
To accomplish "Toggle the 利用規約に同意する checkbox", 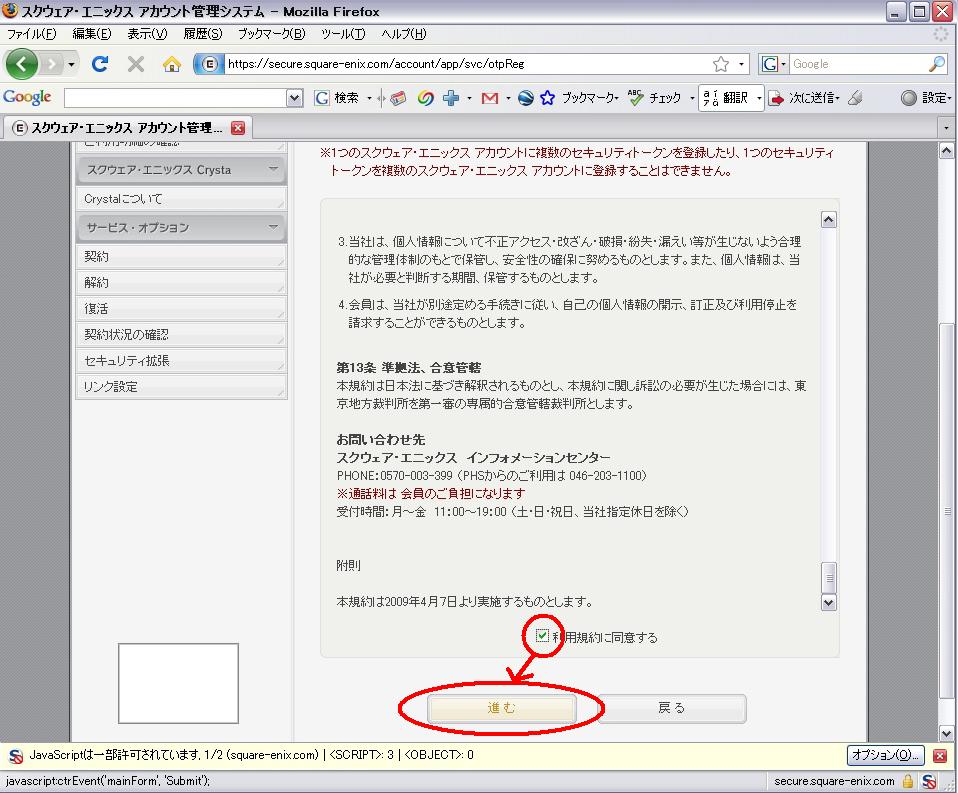I will 542,636.
